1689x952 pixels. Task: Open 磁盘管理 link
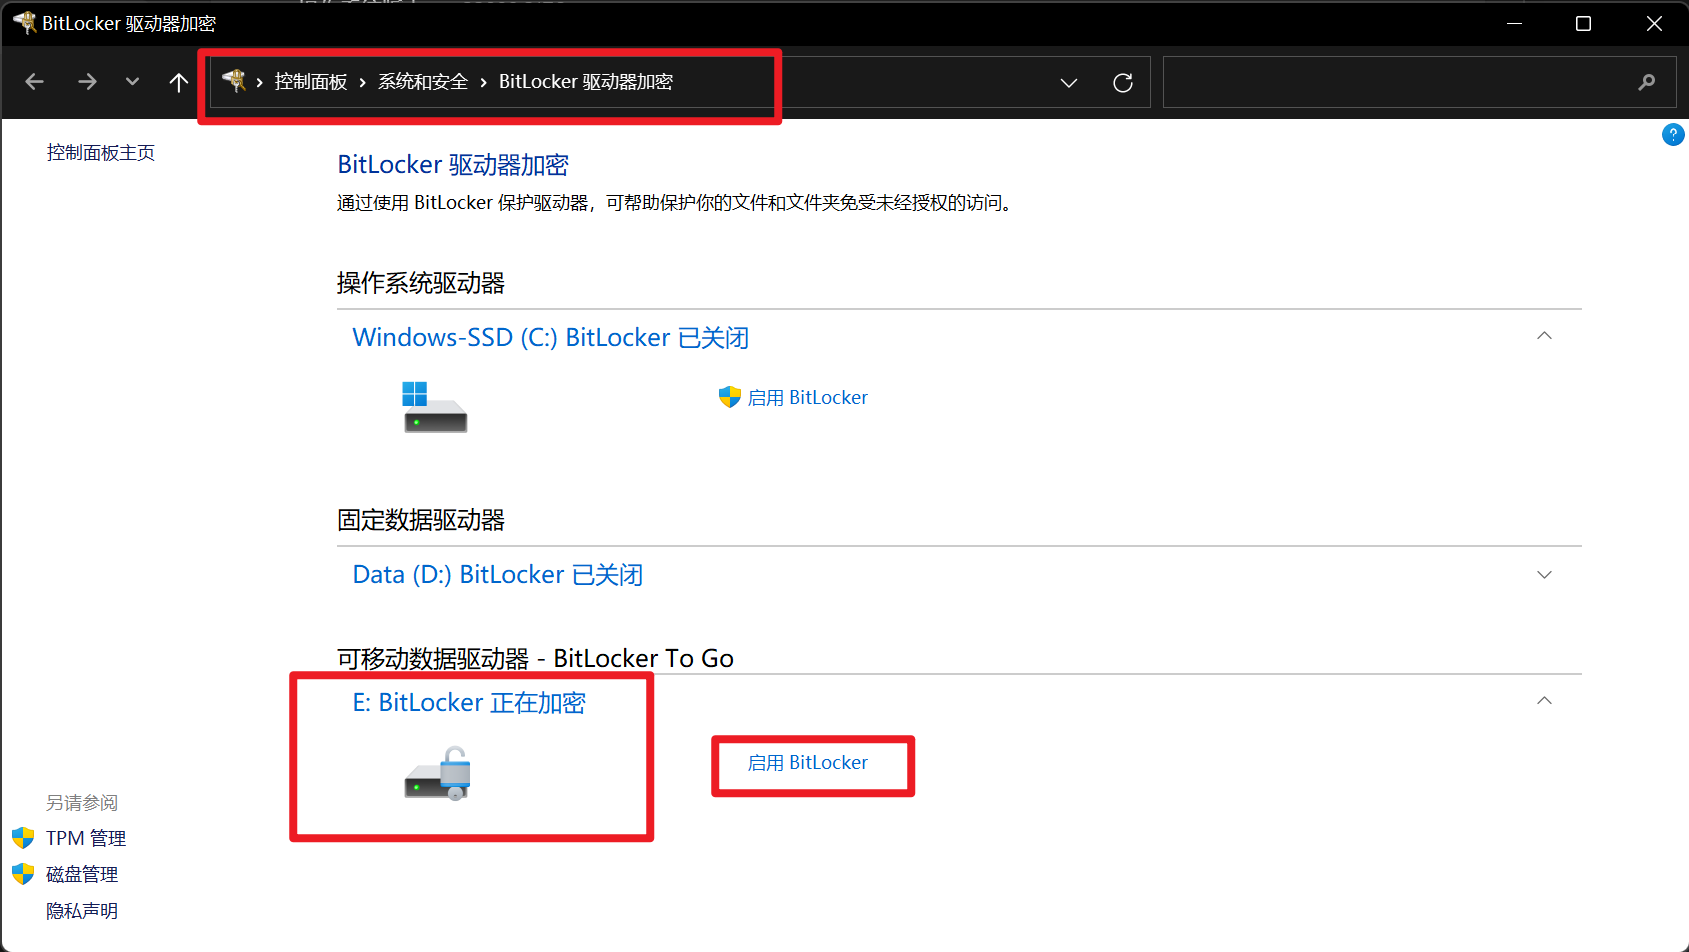tap(82, 875)
